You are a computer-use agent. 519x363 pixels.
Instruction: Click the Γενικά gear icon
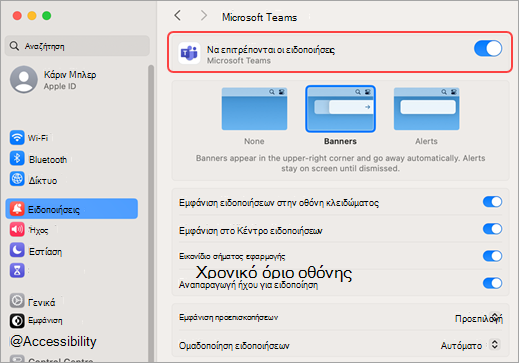[x=17, y=301]
